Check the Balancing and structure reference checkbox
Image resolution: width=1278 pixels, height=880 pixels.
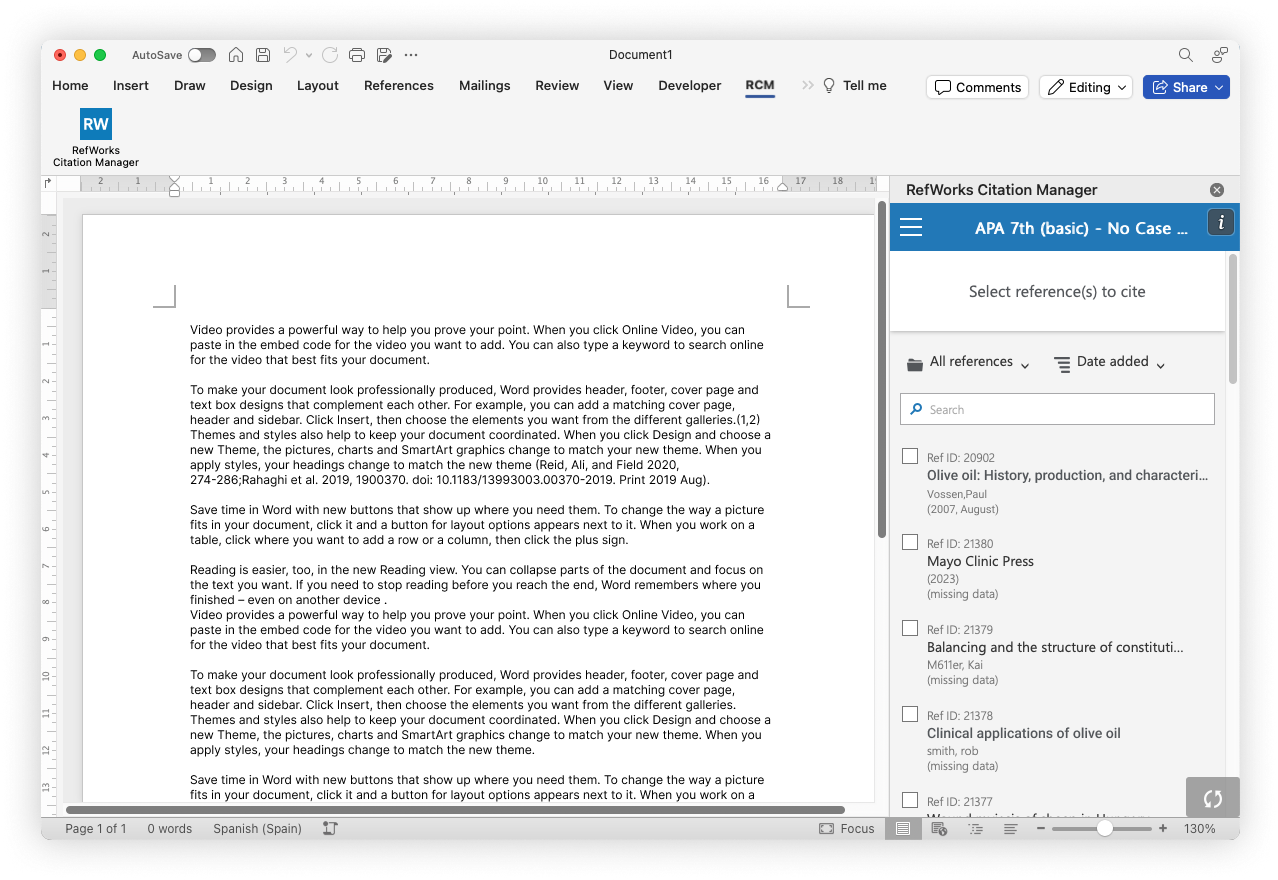[910, 628]
